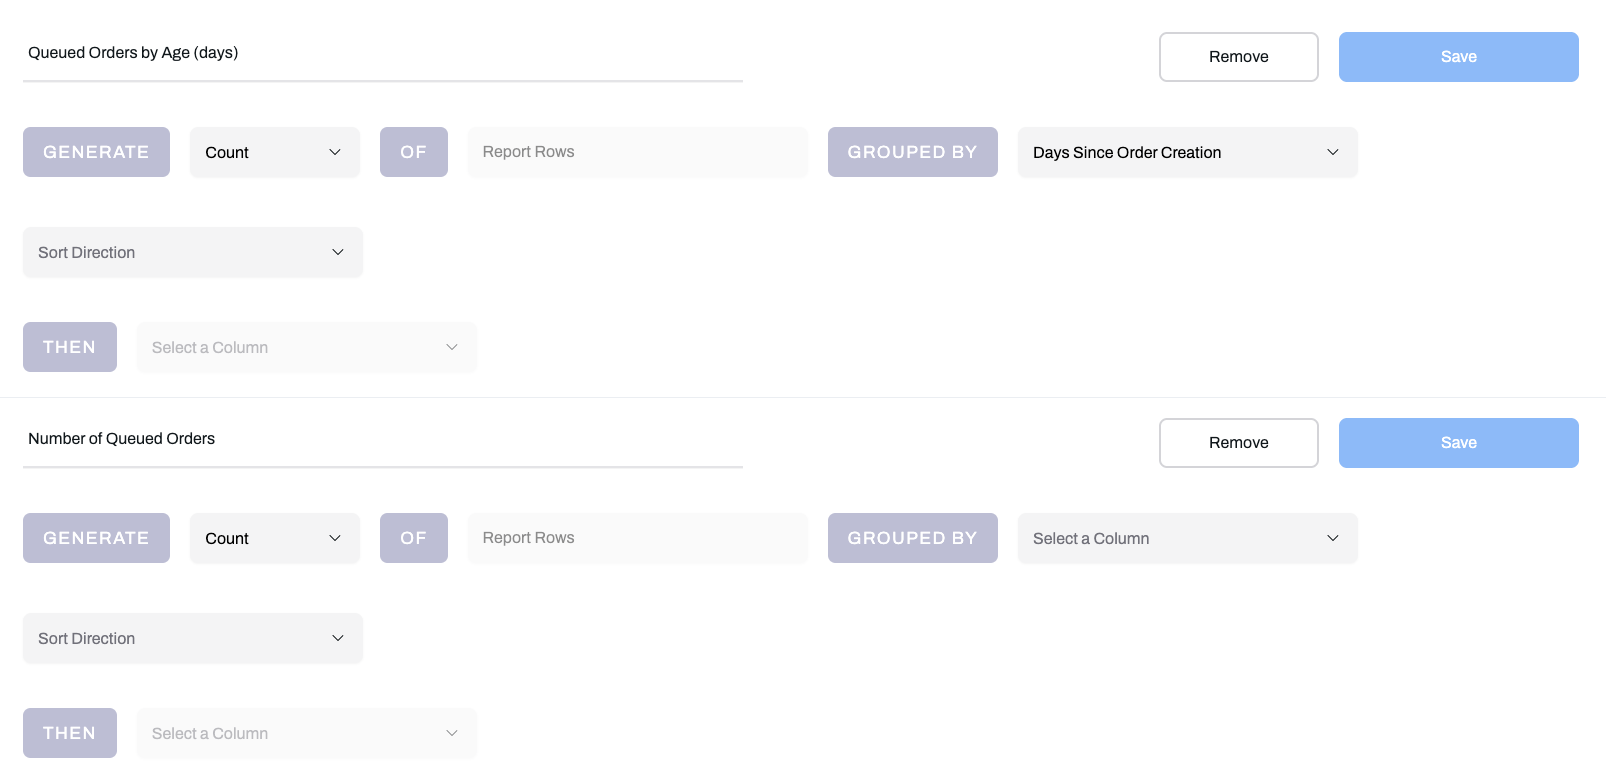The width and height of the screenshot is (1606, 776).
Task: Open Sort Direction dropdown under Queued Orders by Age
Action: click(193, 252)
